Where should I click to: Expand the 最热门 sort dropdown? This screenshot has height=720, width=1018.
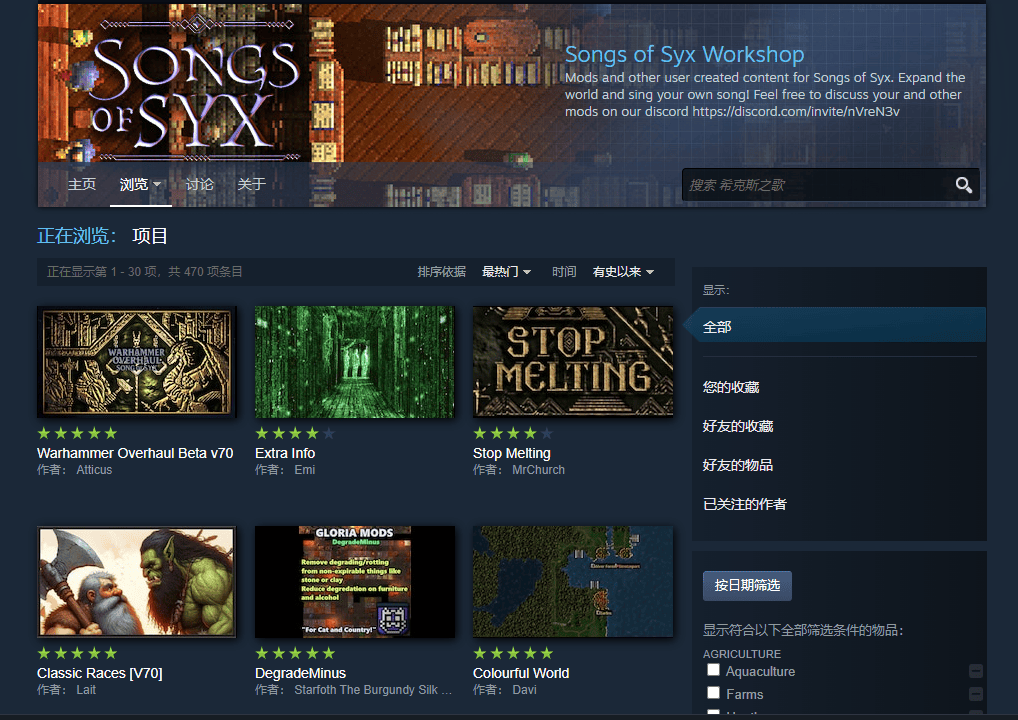(x=506, y=272)
